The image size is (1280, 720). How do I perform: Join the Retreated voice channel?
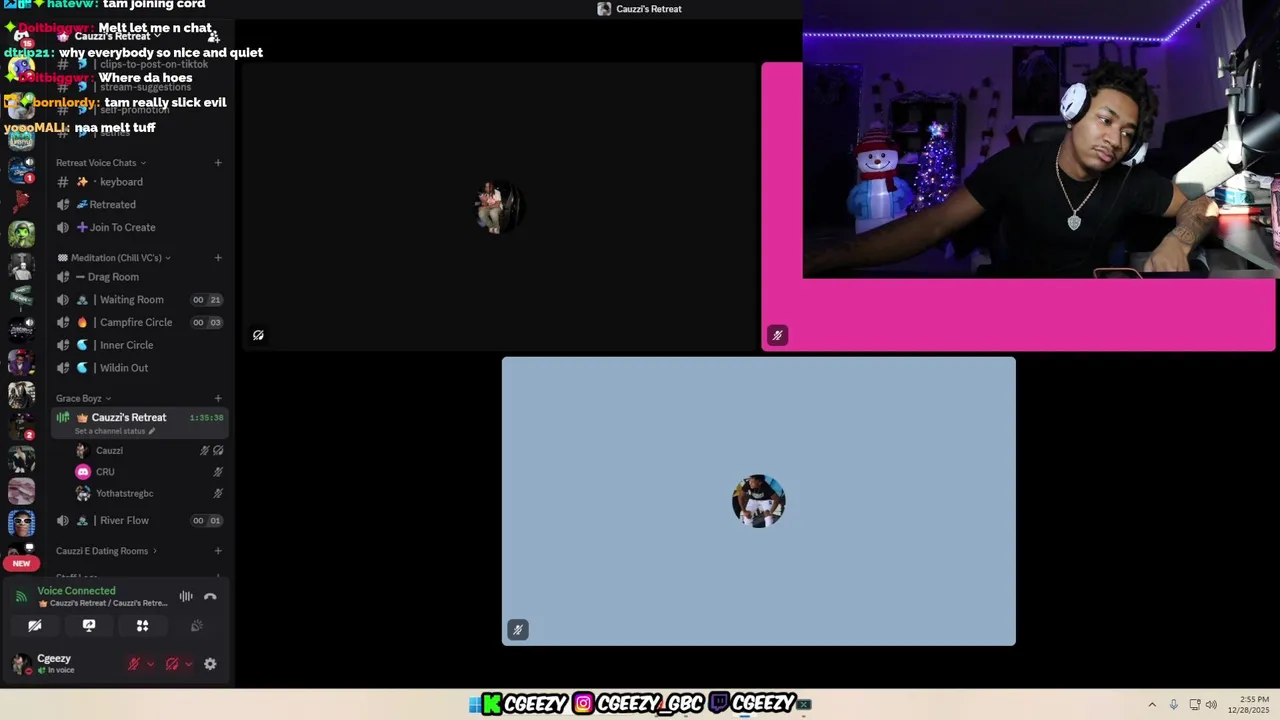click(x=140, y=205)
